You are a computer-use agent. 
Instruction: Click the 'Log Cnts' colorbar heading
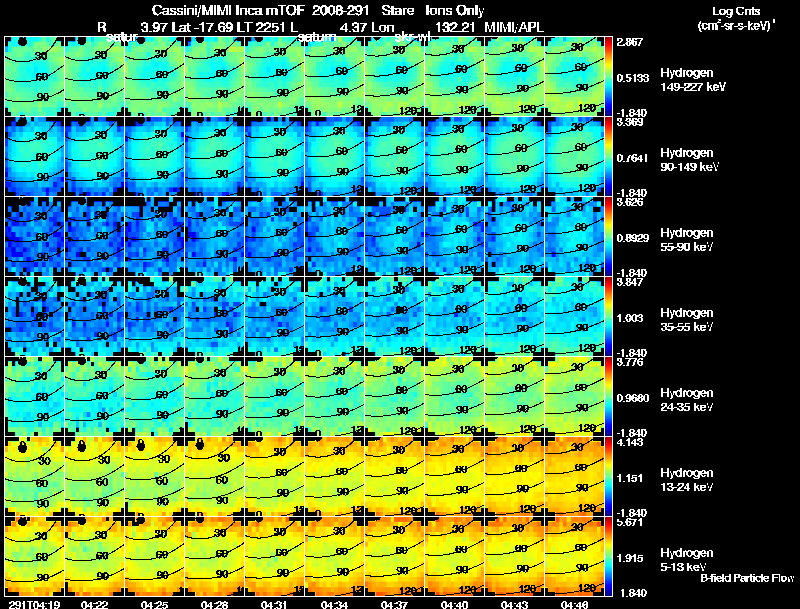pos(736,11)
